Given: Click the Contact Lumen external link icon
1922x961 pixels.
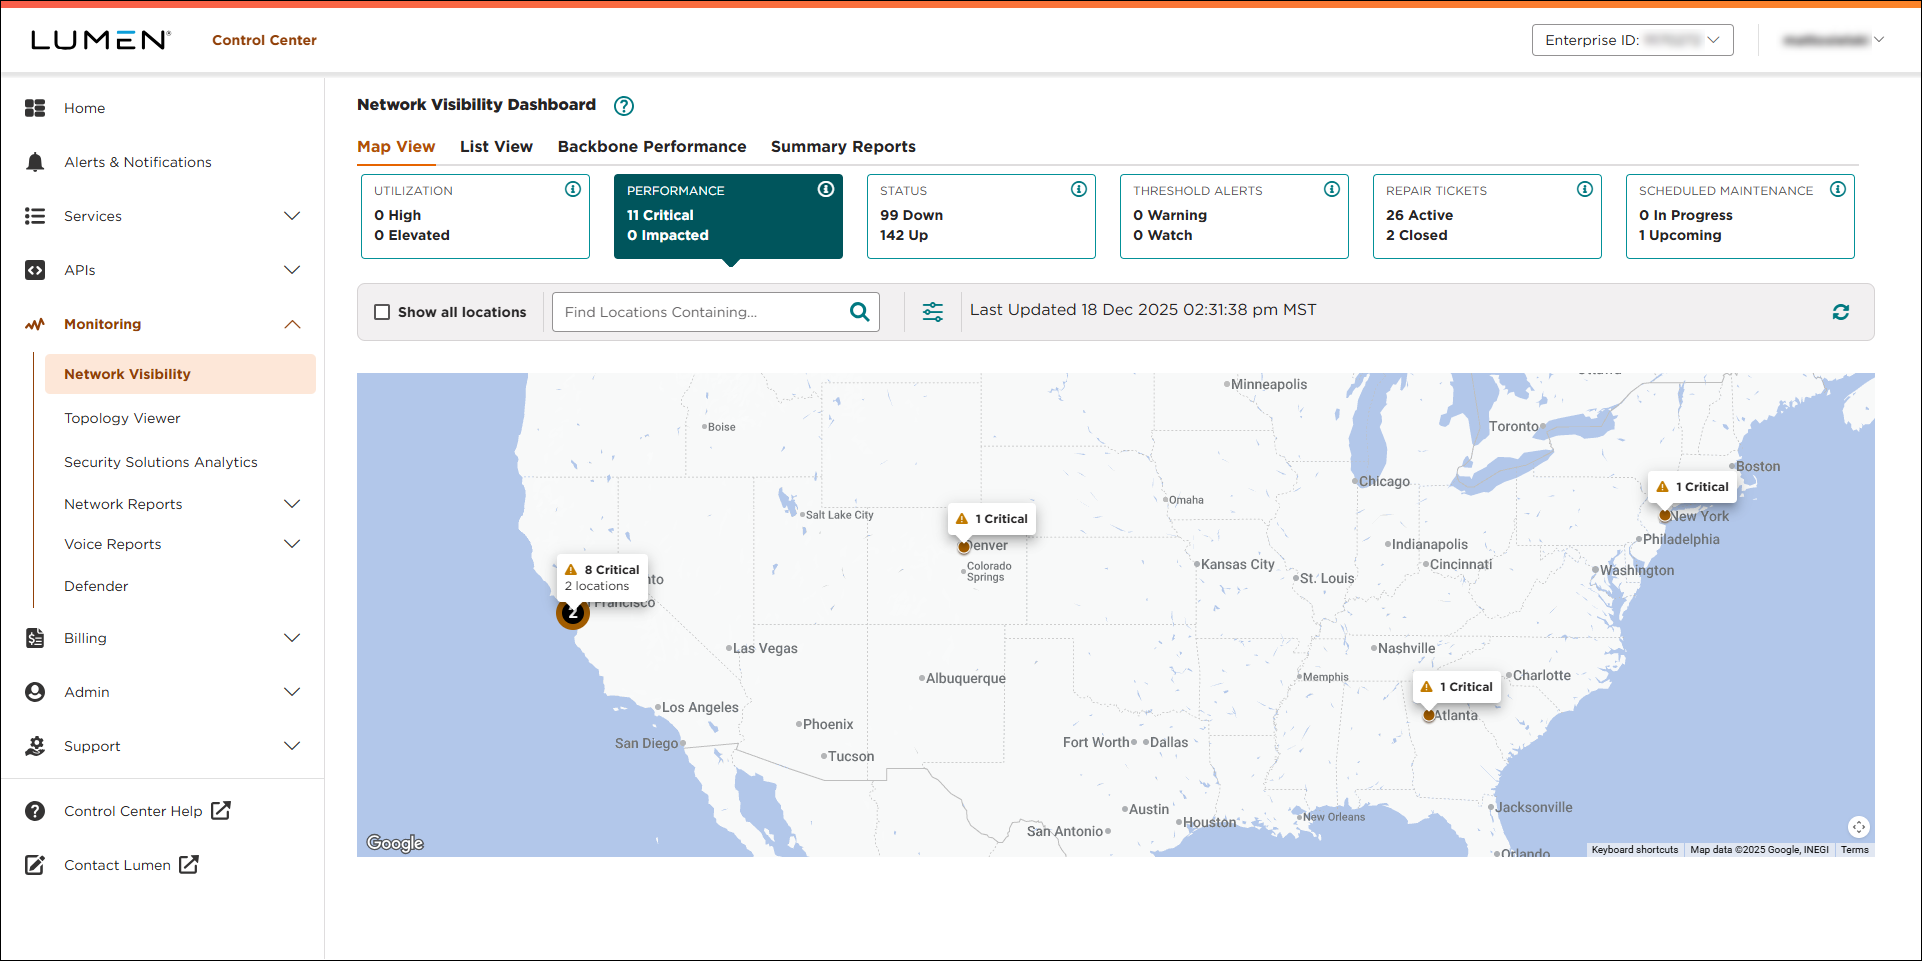Looking at the screenshot, I should tap(188, 864).
